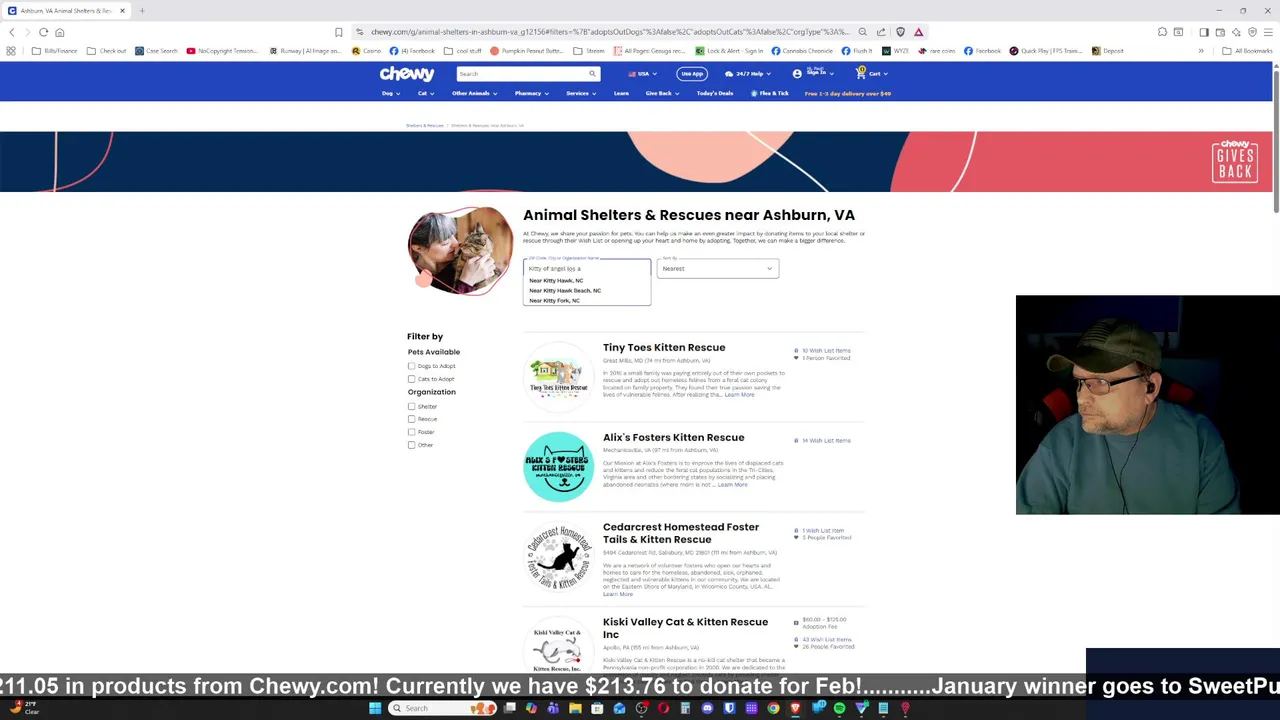The height and width of the screenshot is (720, 1280).
Task: Click the Brave rewards triangle icon
Action: click(x=919, y=32)
